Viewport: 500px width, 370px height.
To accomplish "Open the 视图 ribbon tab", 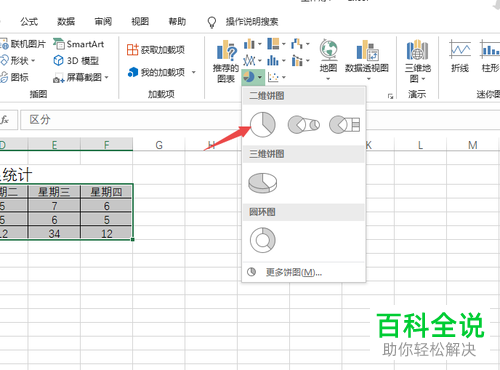I will point(140,22).
